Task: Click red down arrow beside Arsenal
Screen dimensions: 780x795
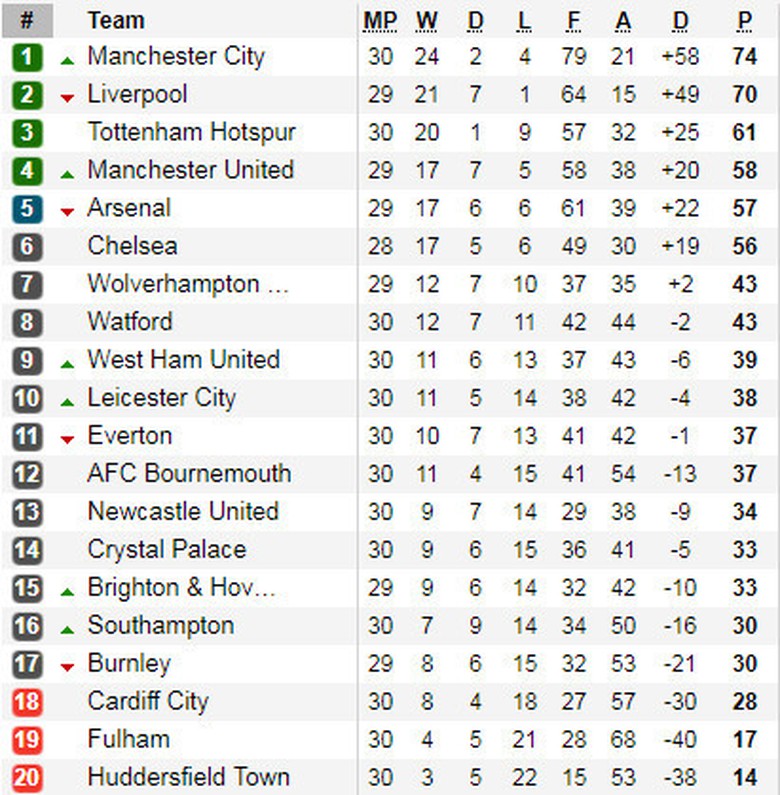Action: point(68,211)
